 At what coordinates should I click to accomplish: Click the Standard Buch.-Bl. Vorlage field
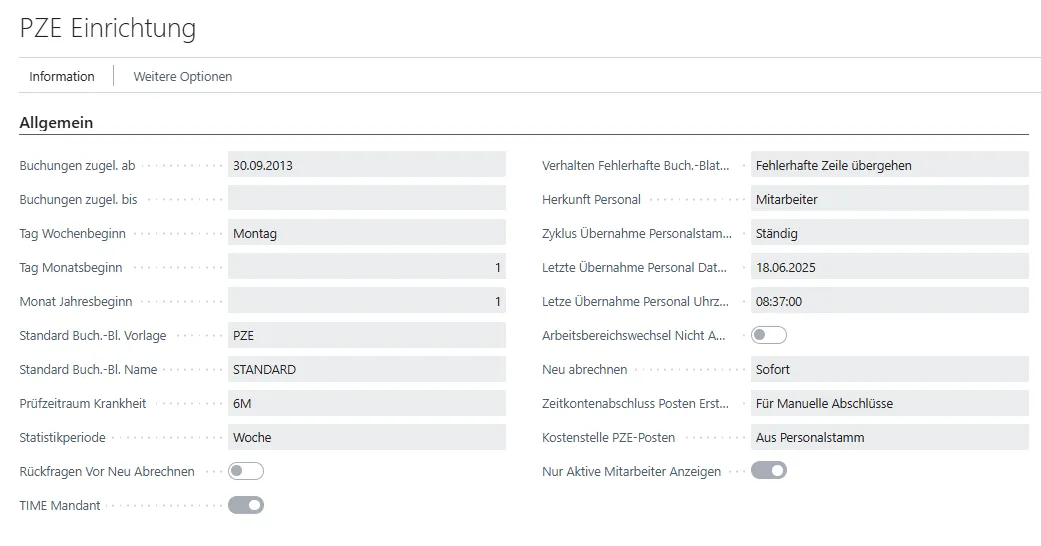click(366, 335)
